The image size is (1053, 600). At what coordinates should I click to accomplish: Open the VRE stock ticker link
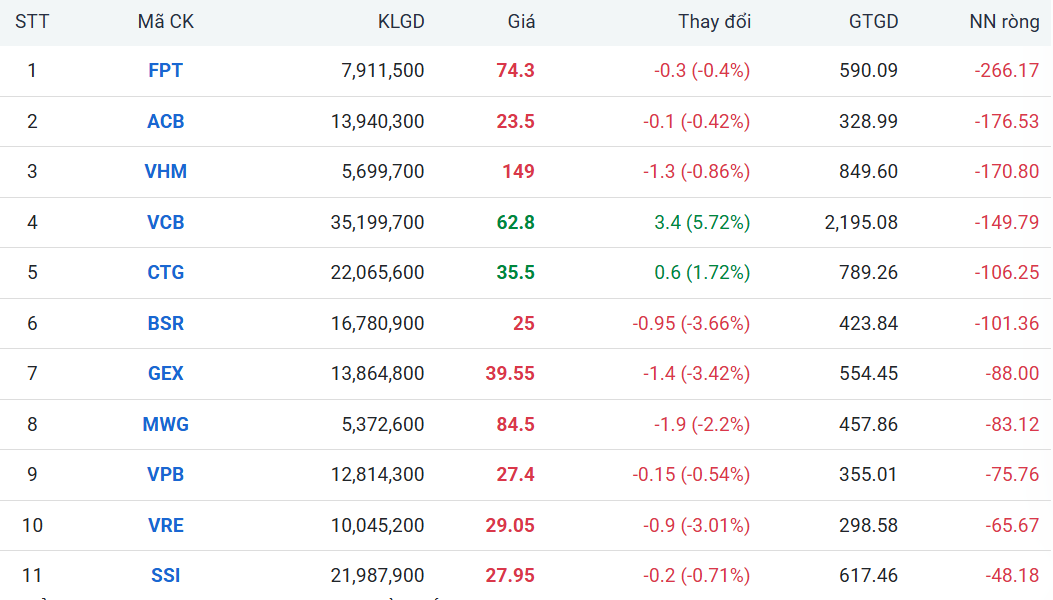(165, 525)
